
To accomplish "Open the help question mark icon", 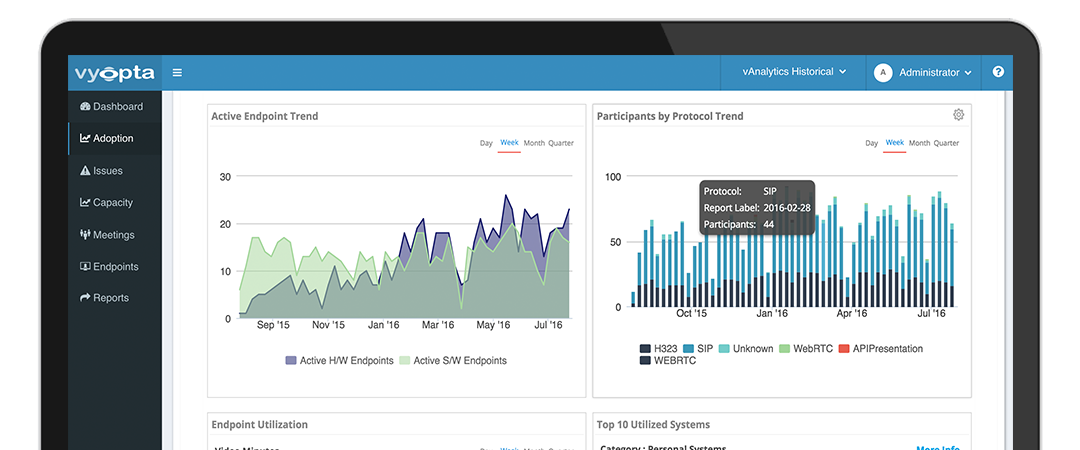I will pos(998,72).
